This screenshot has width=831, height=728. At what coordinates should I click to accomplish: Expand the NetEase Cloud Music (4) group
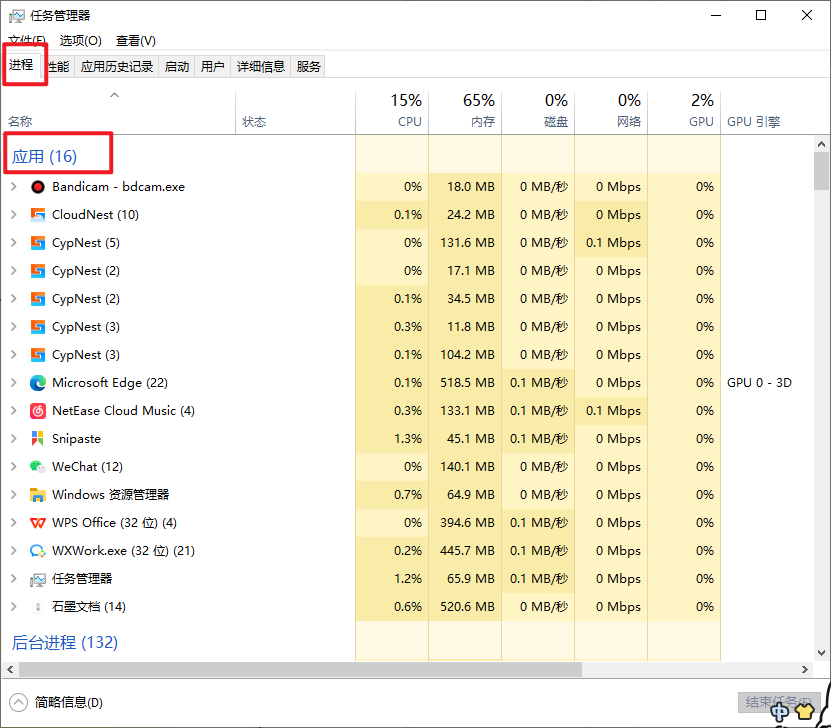click(14, 411)
